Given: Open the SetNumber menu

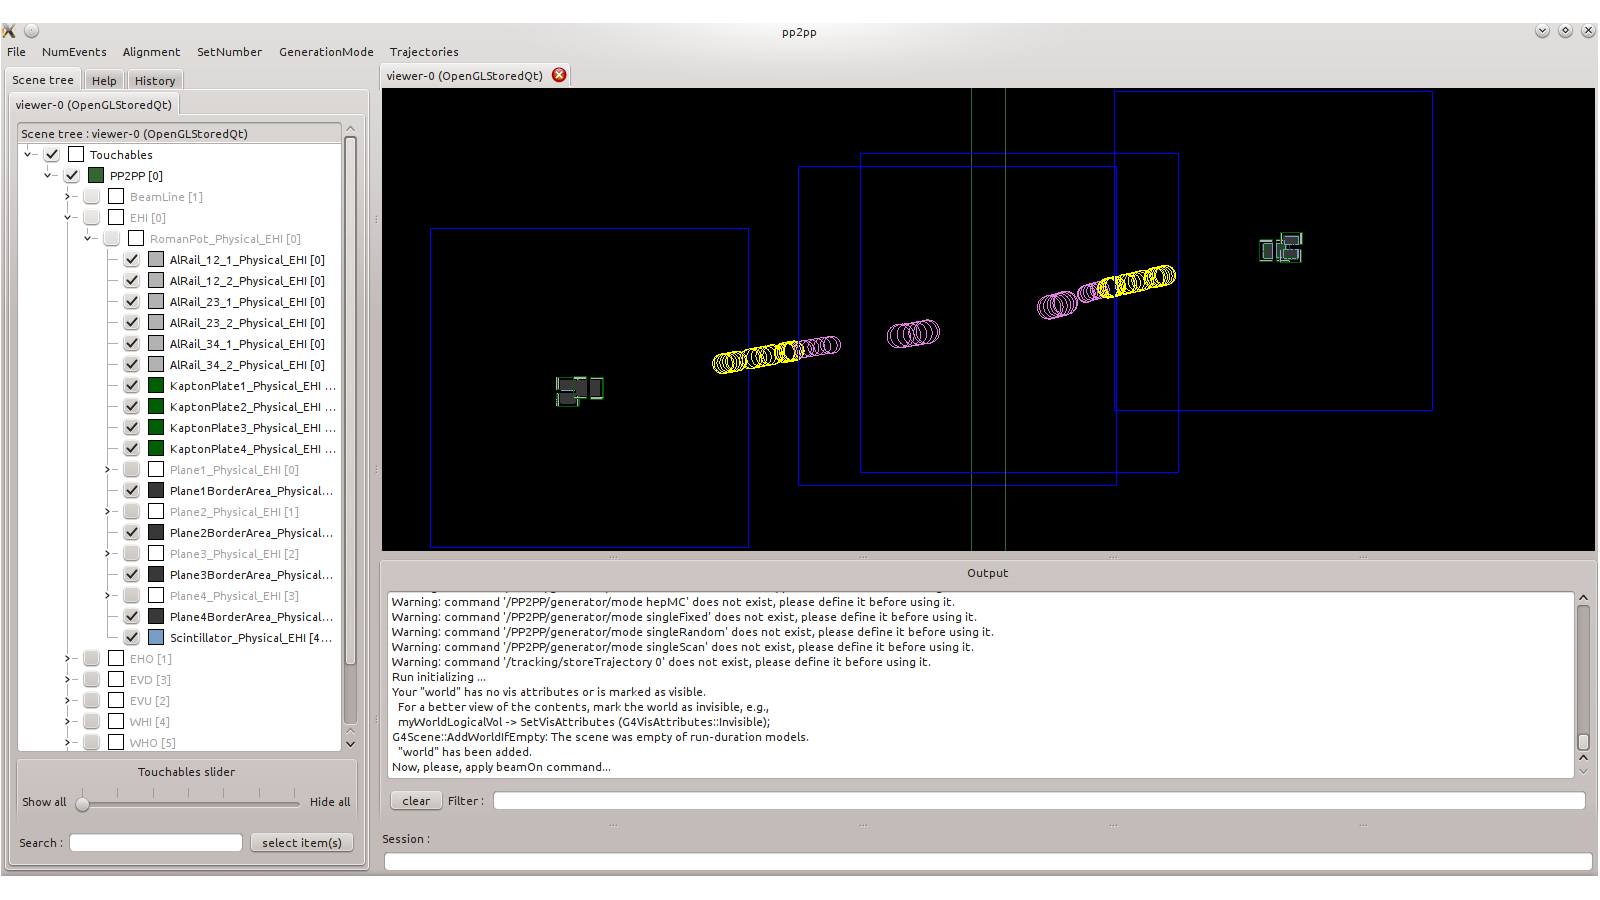Looking at the screenshot, I should (229, 52).
